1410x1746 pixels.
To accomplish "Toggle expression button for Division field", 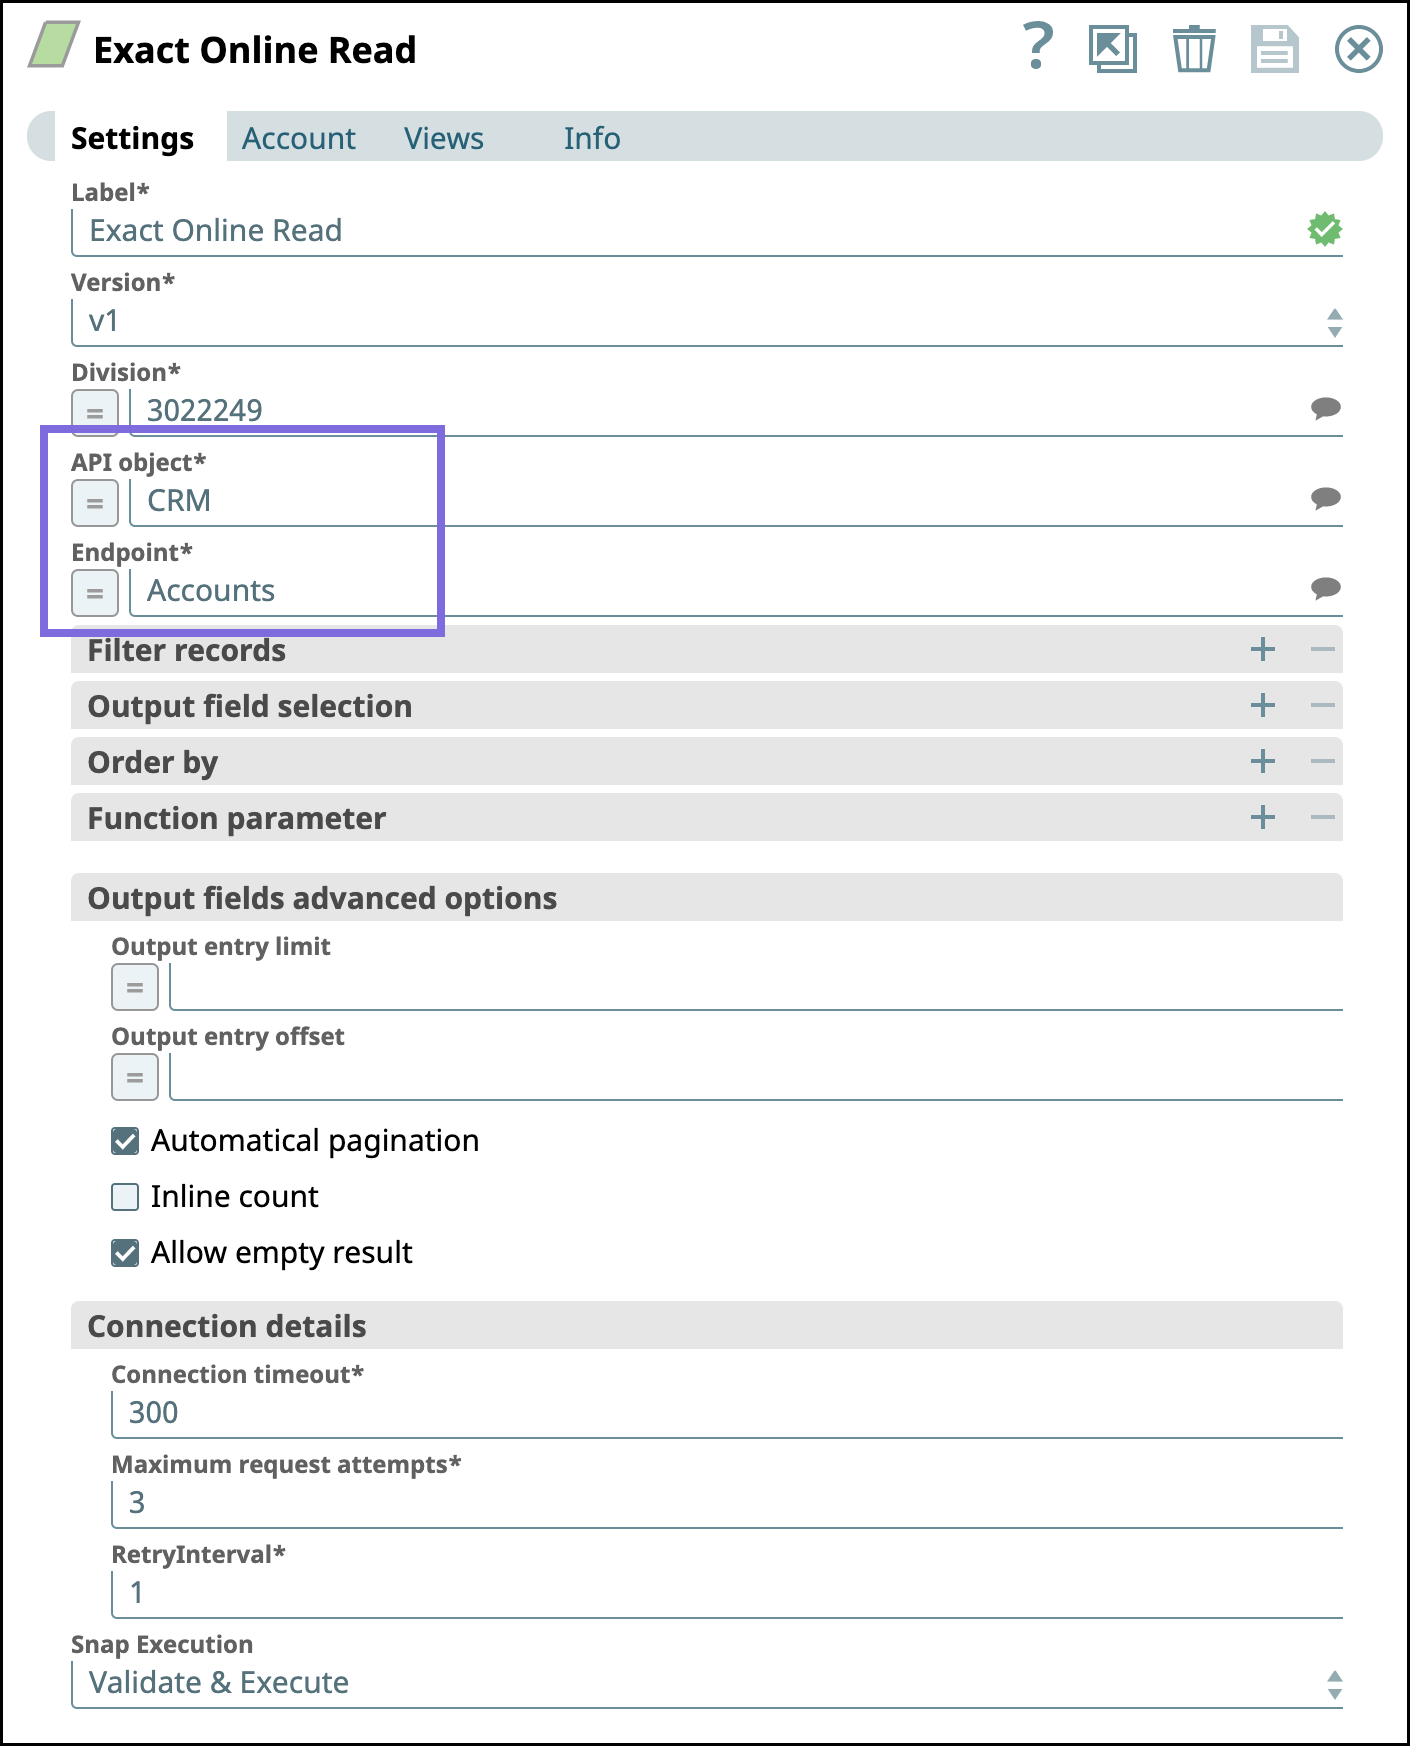I will coord(95,412).
